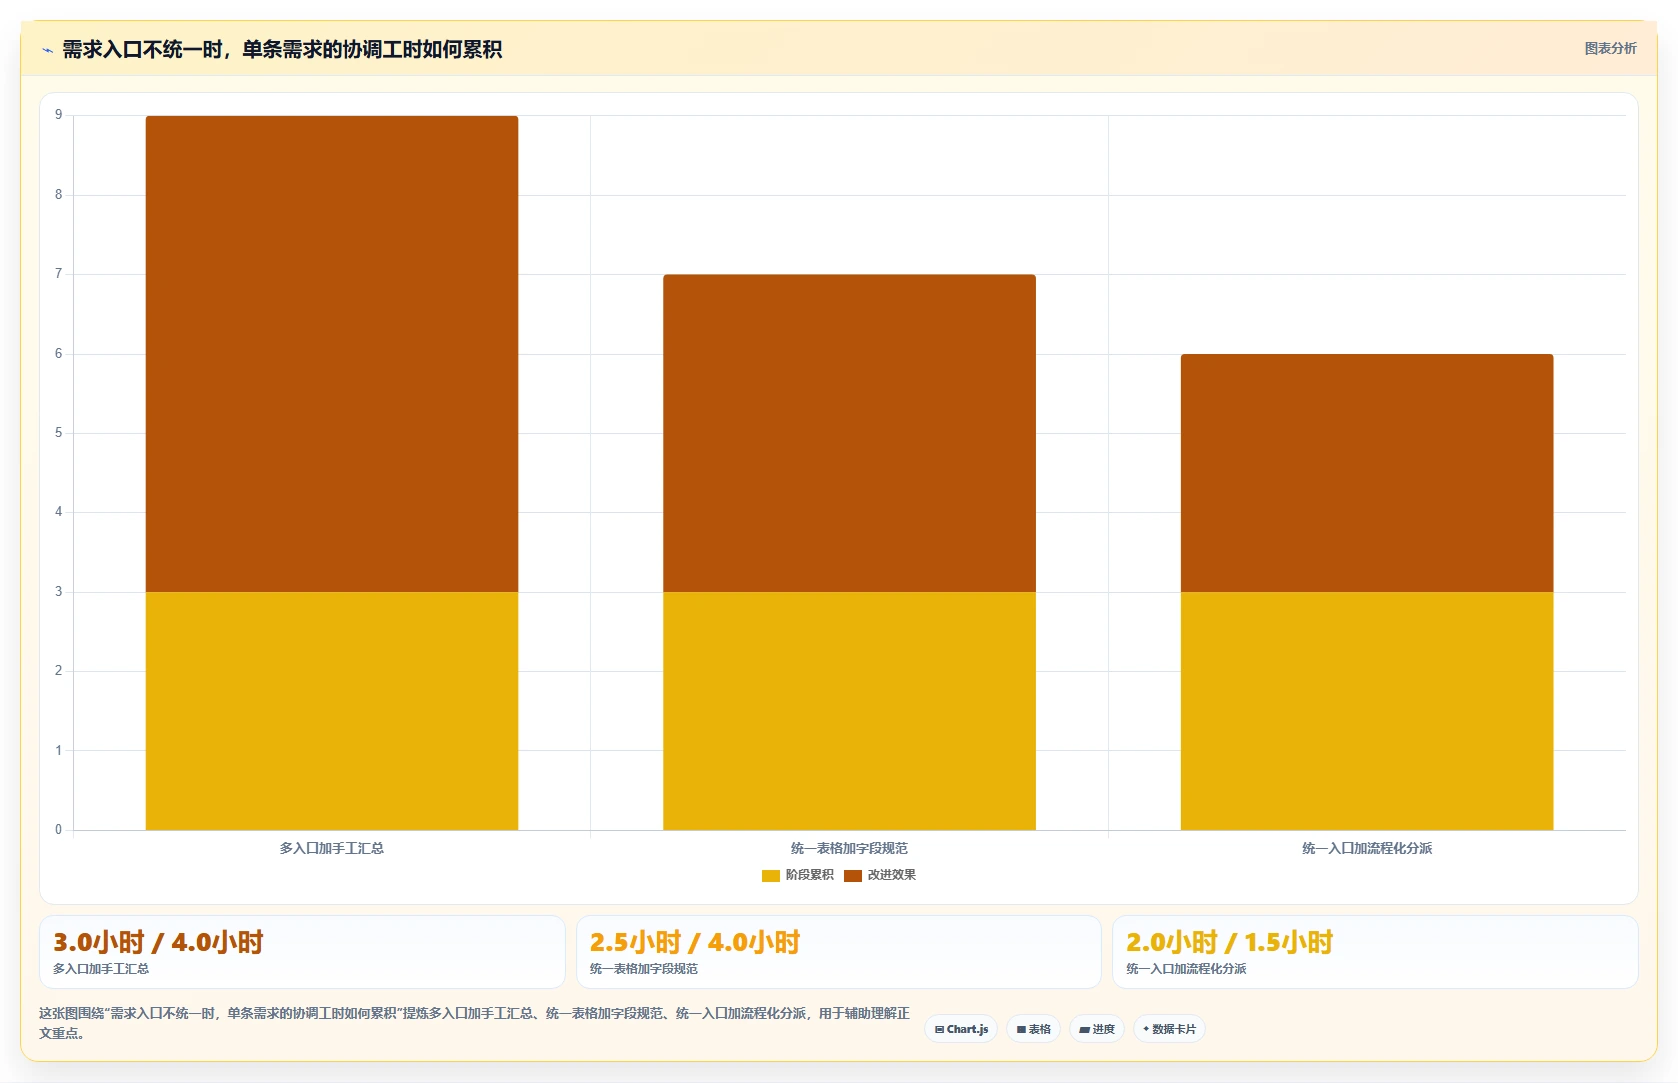Click the yellow bar segment for 多入口加手工汇总

332,711
